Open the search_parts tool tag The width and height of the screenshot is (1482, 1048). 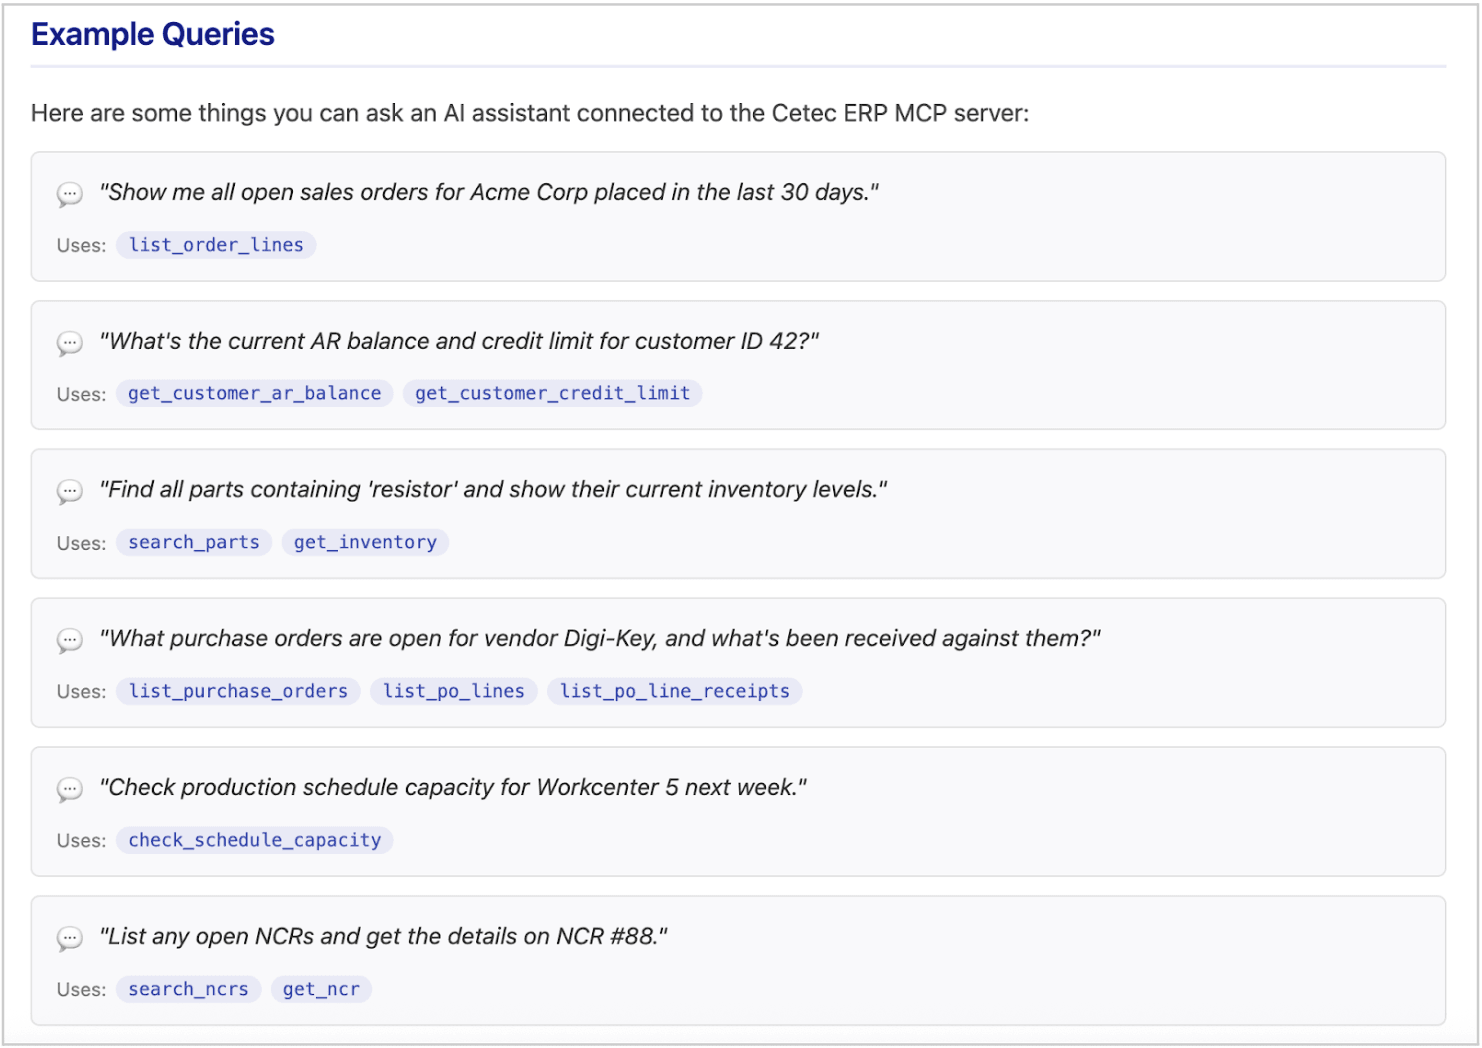194,542
